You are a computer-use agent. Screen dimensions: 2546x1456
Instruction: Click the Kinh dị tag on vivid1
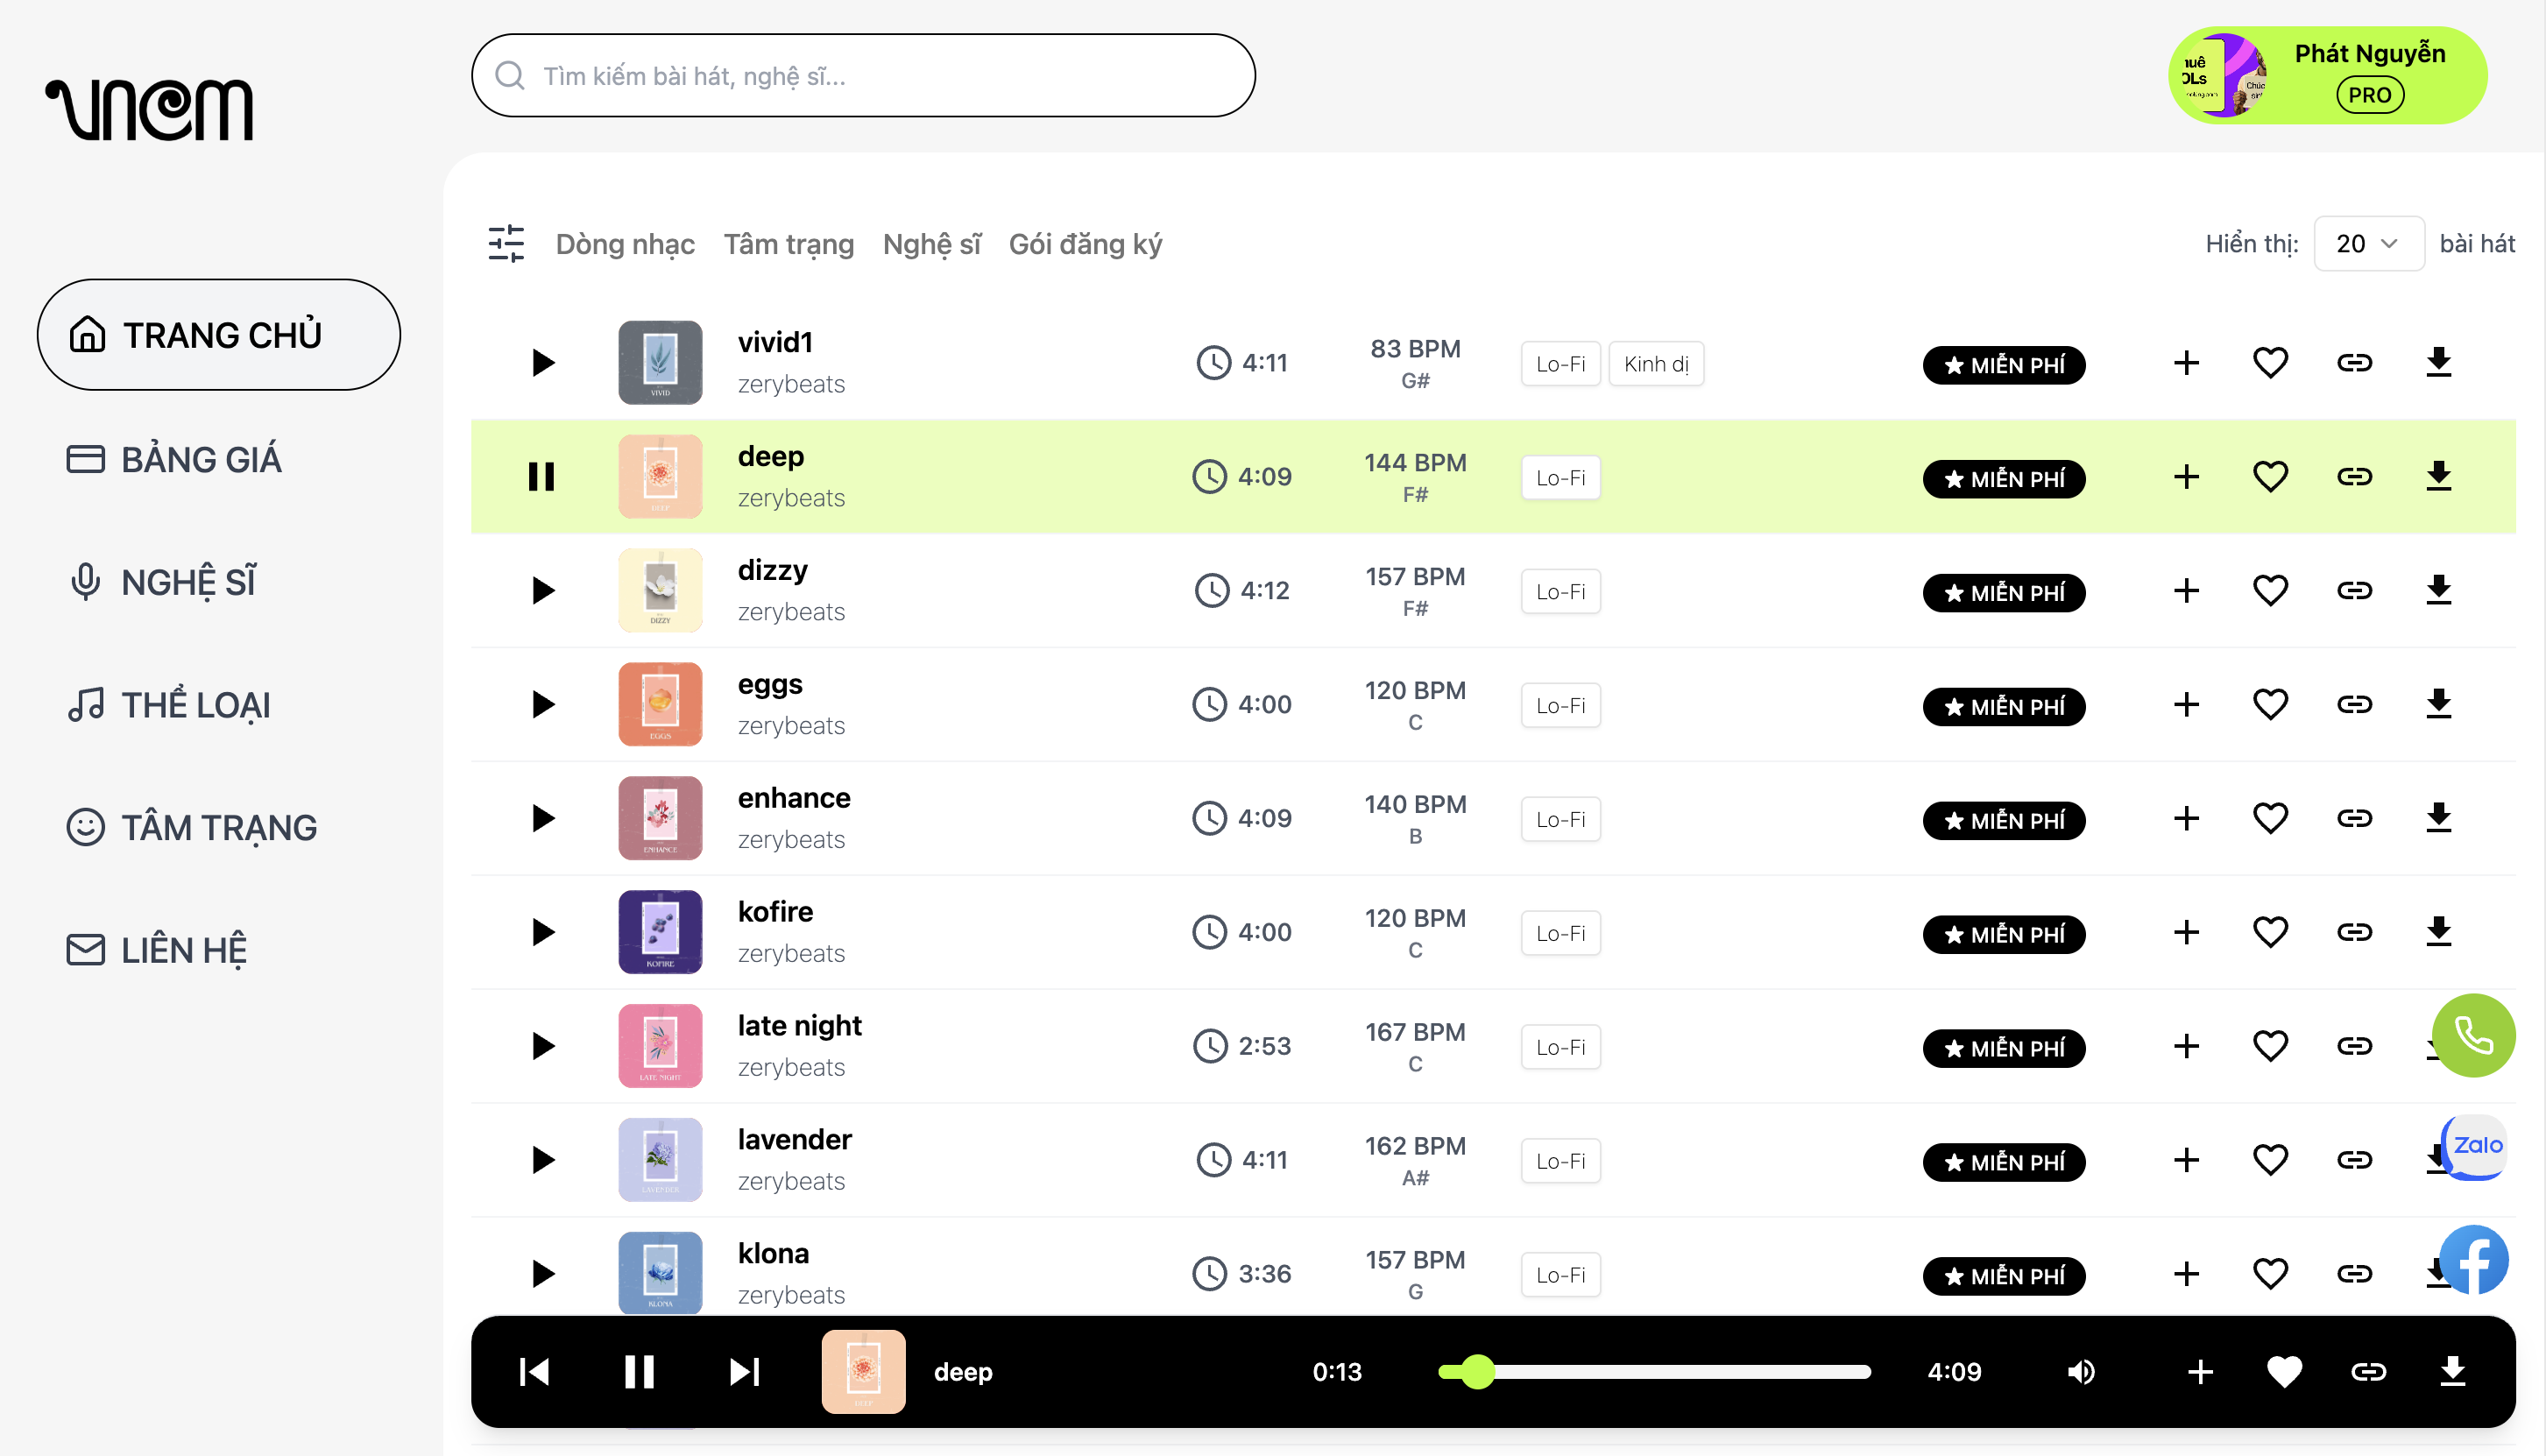pyautogui.click(x=1655, y=364)
